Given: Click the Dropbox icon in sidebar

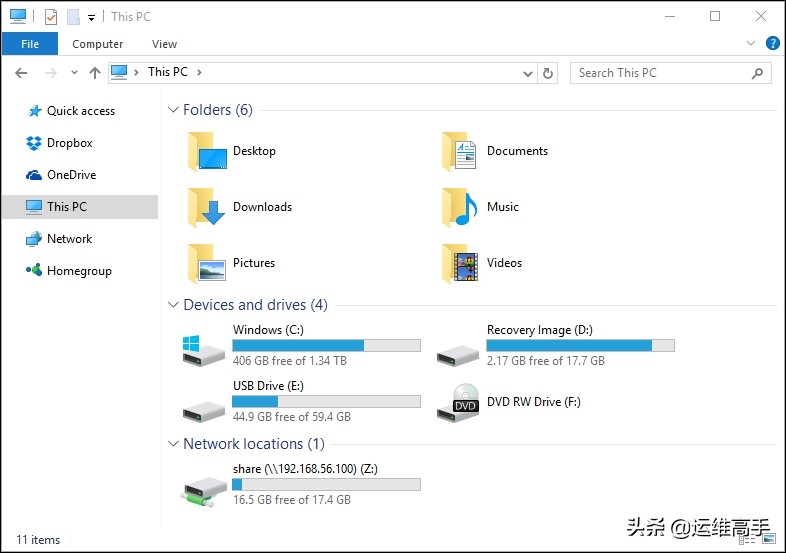Looking at the screenshot, I should (x=34, y=143).
